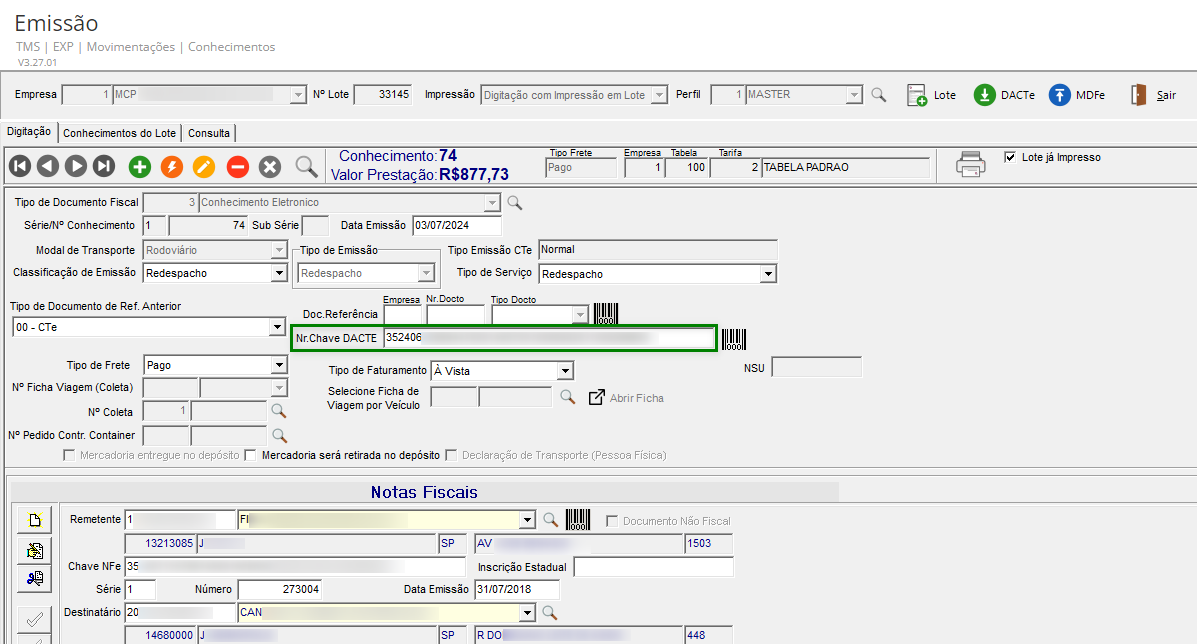Add new conhecimento with green plus icon
The width and height of the screenshot is (1197, 644).
140,166
